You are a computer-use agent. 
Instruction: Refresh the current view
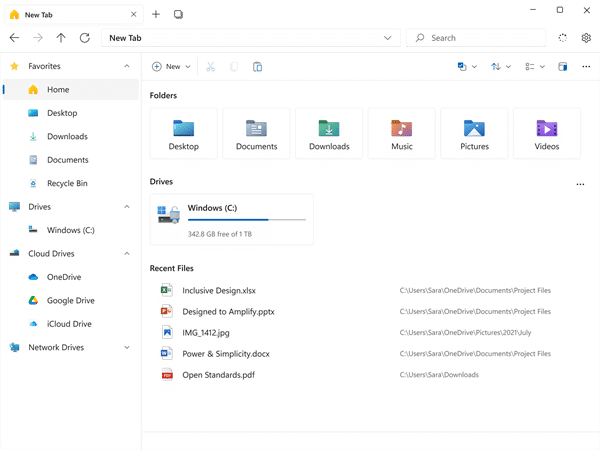(x=85, y=38)
